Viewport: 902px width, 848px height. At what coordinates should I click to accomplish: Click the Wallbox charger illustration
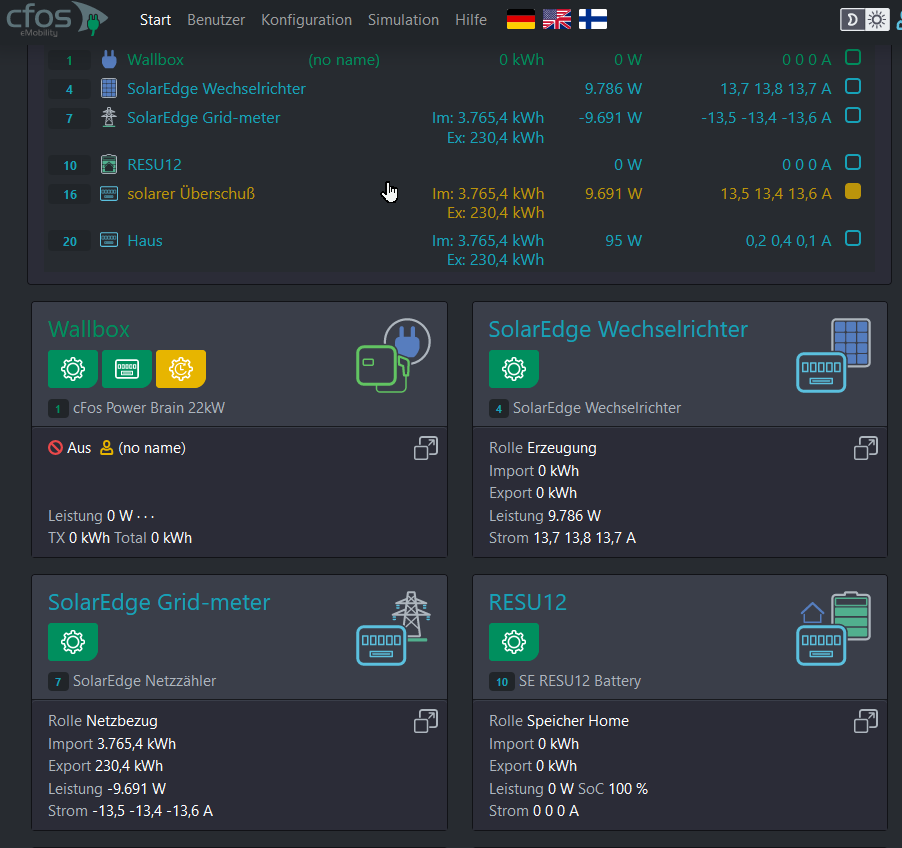pyautogui.click(x=393, y=356)
